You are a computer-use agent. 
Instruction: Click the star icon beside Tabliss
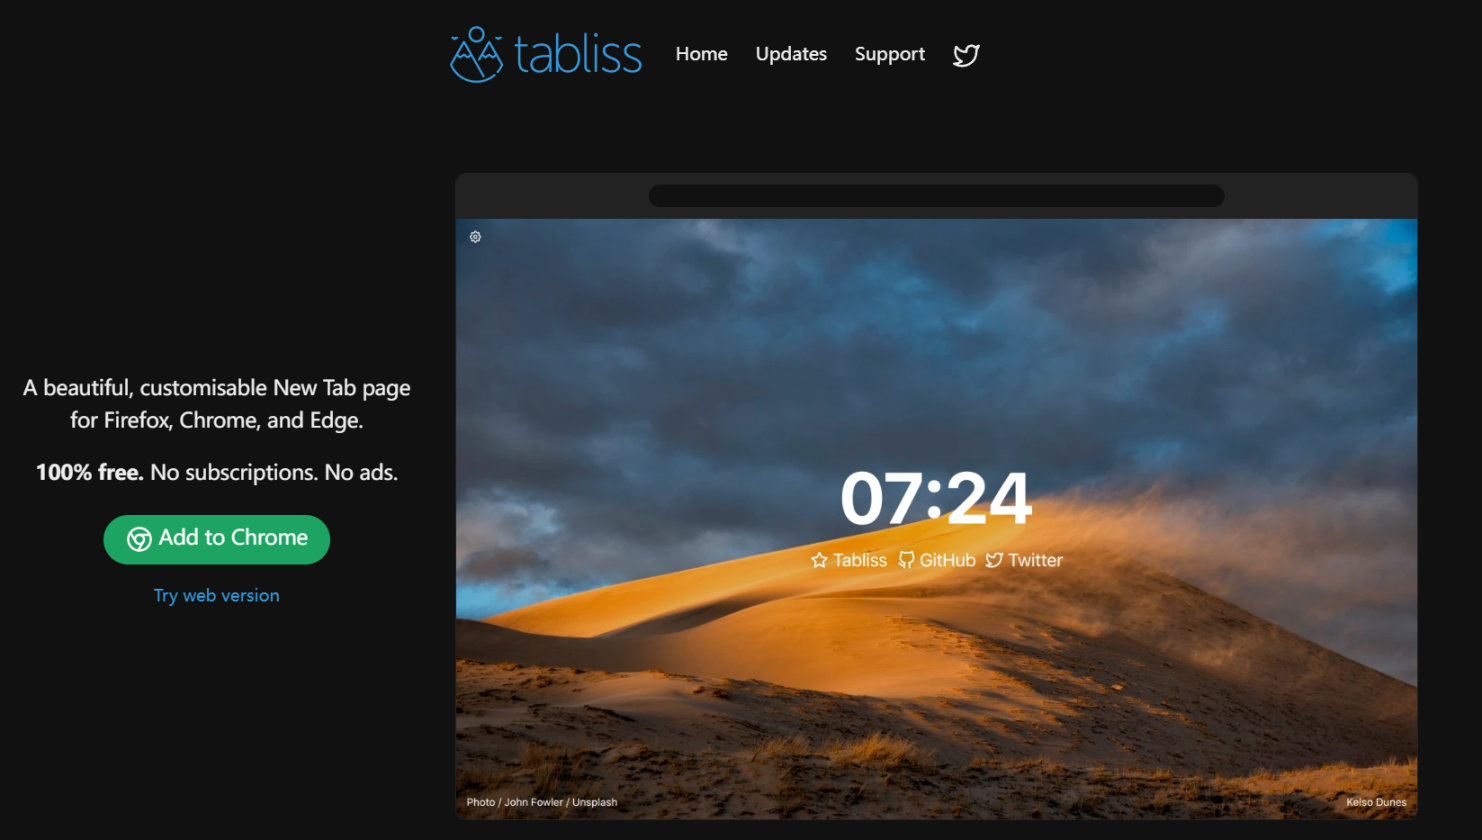pos(819,560)
